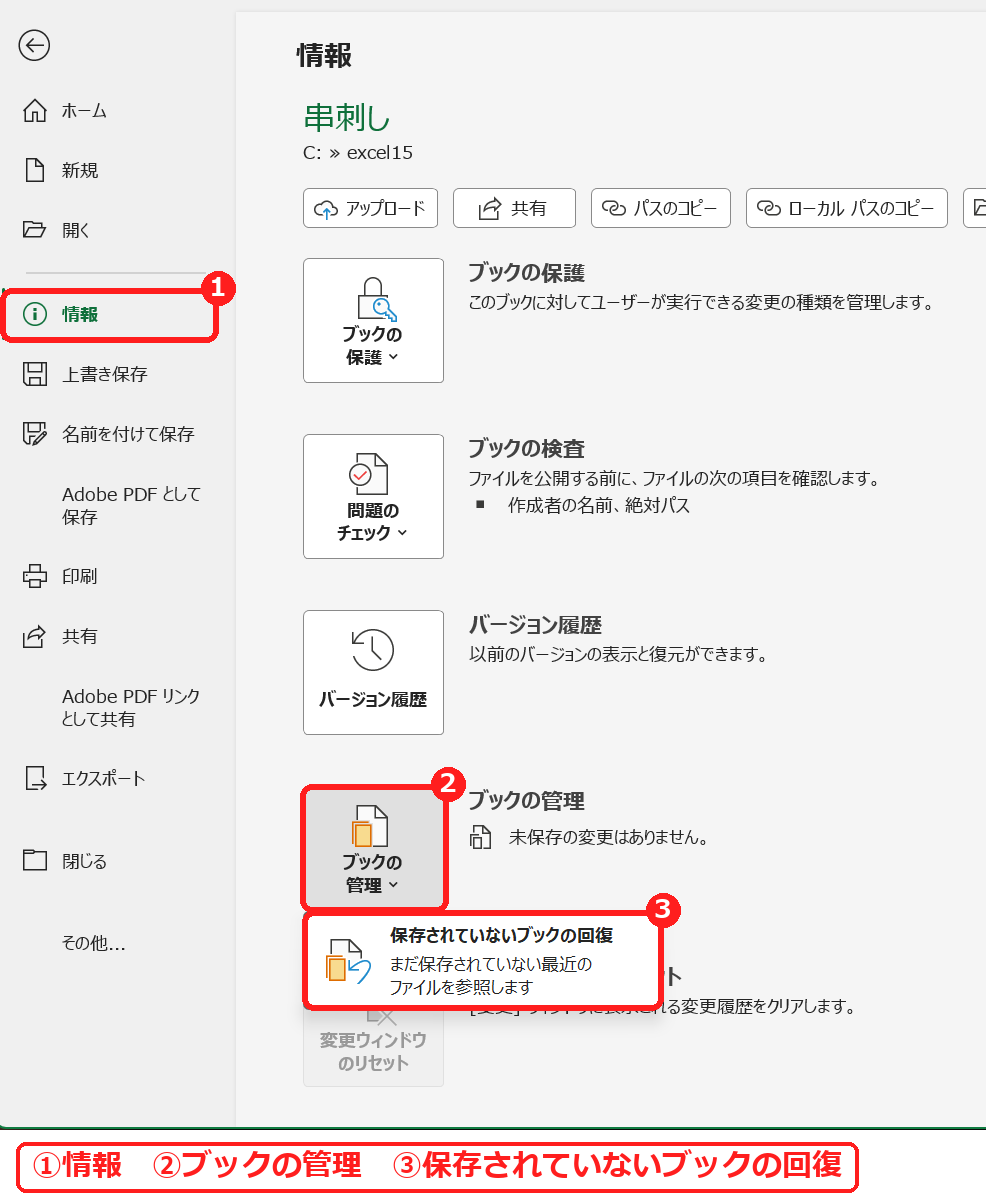Click the open folder icon beside 開く
The image size is (986, 1200).
35,230
